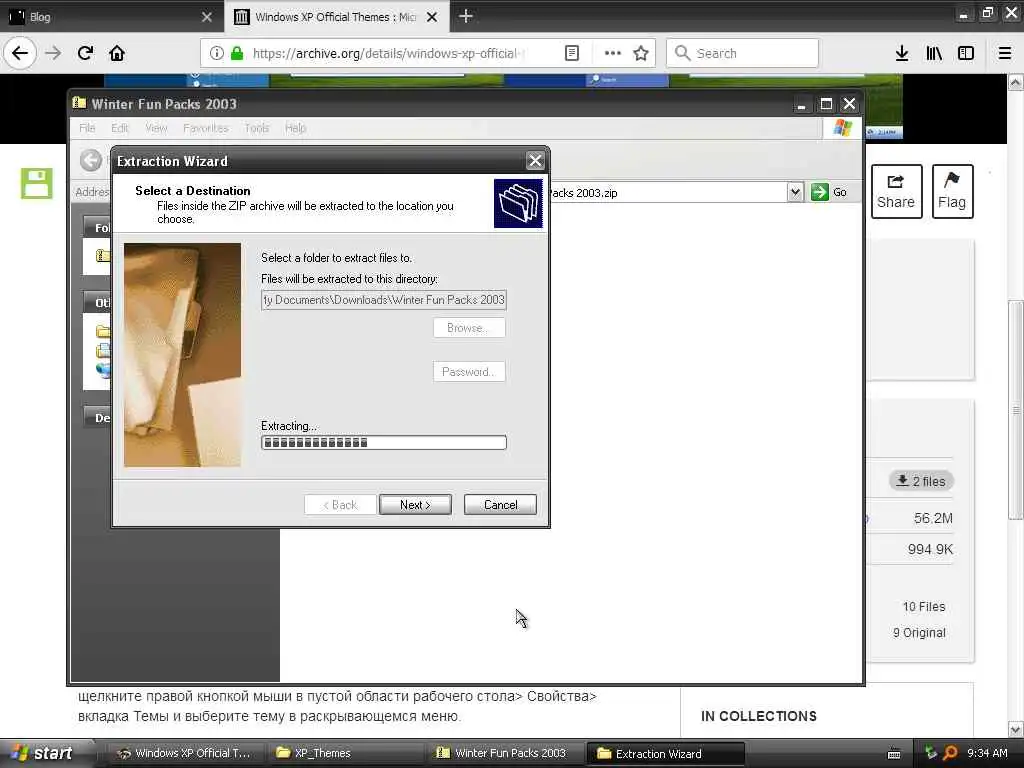Screen dimensions: 1024x768
Task: Reload the archive.org page
Action: [85, 53]
